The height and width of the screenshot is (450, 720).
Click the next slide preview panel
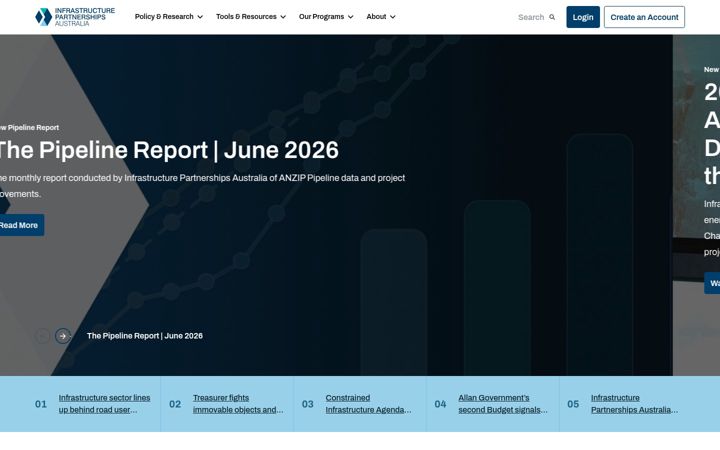pyautogui.click(x=696, y=205)
